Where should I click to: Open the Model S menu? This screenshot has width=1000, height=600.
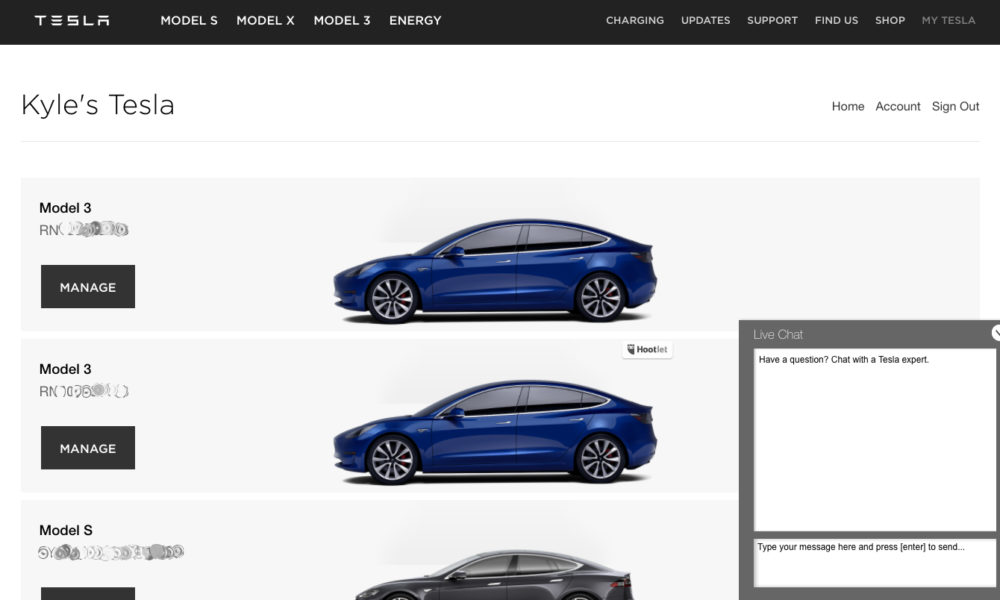click(189, 20)
